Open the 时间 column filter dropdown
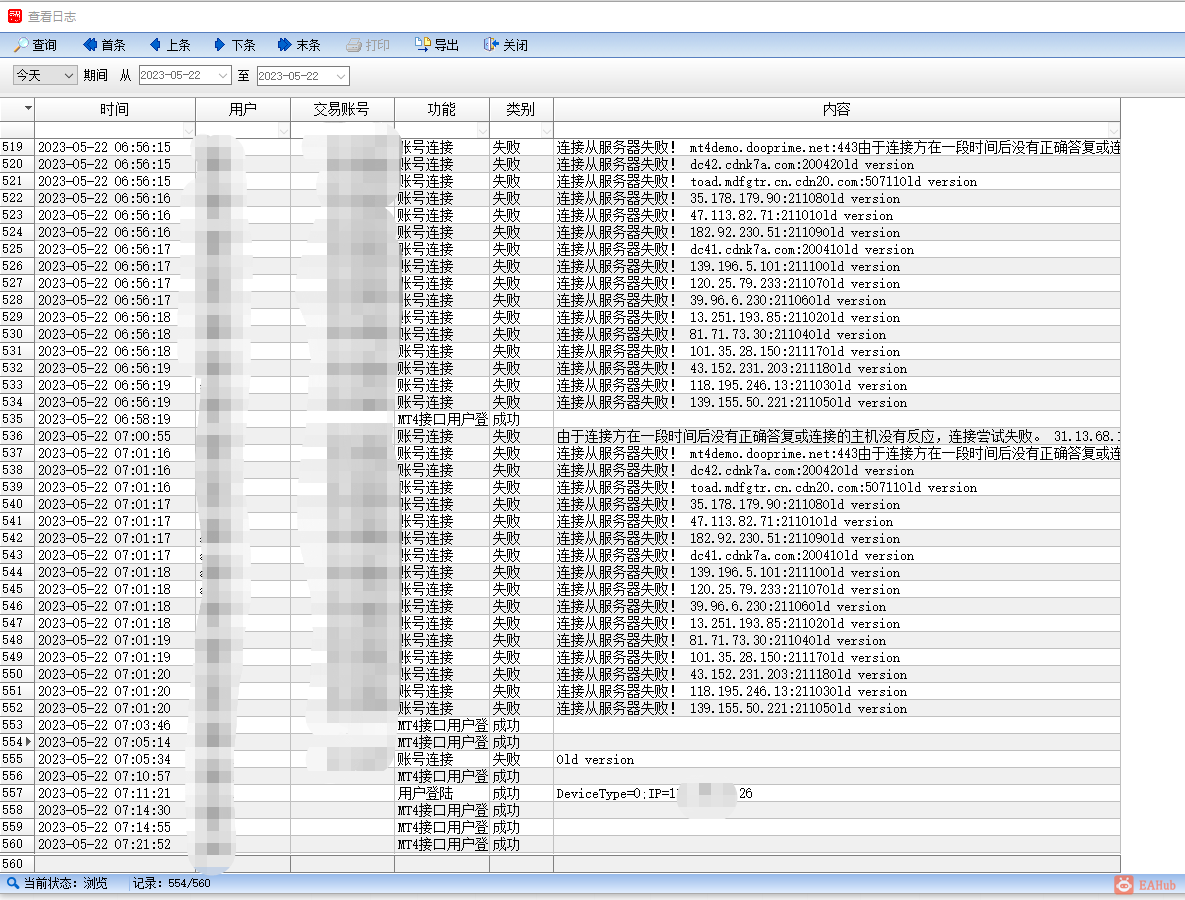 [x=188, y=130]
